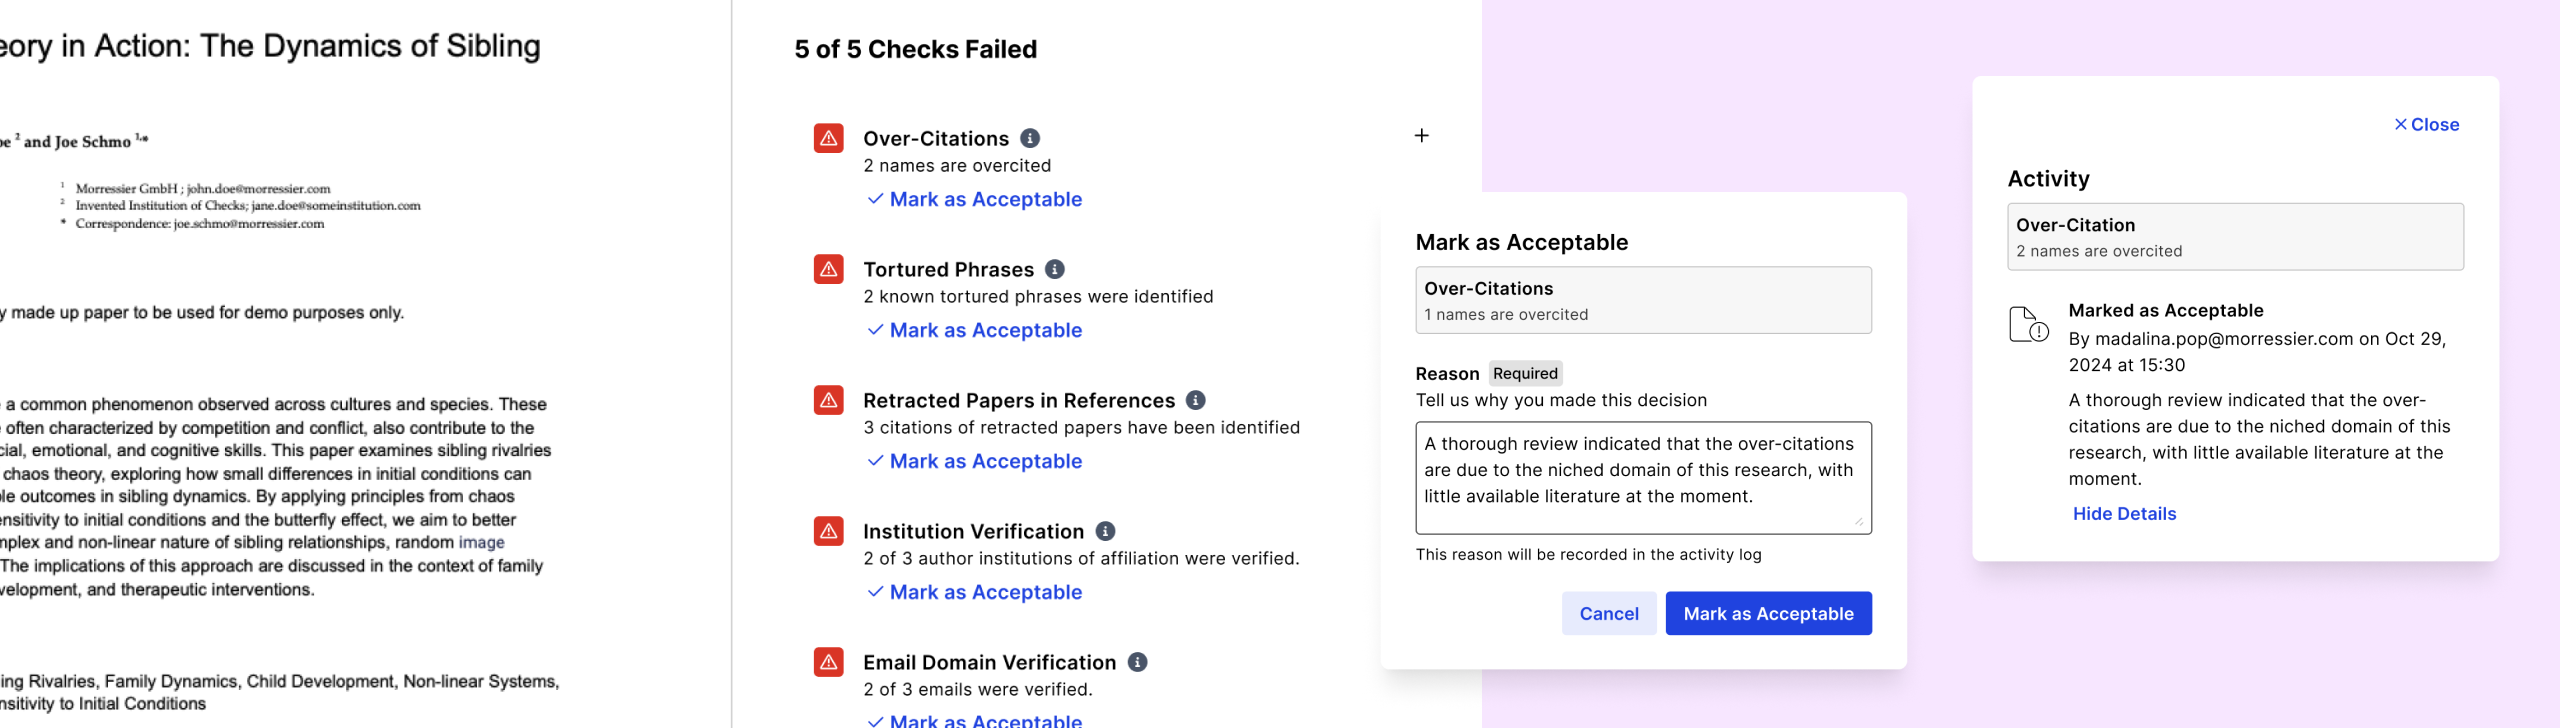Click the Institution Verification warning icon

coord(828,532)
